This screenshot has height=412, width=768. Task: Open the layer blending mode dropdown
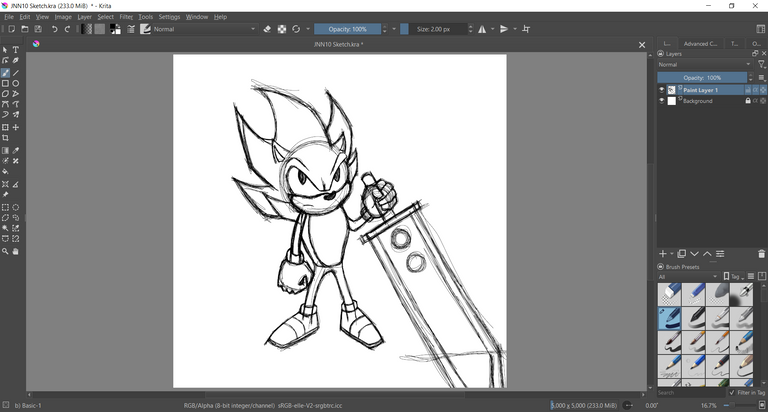(x=705, y=65)
